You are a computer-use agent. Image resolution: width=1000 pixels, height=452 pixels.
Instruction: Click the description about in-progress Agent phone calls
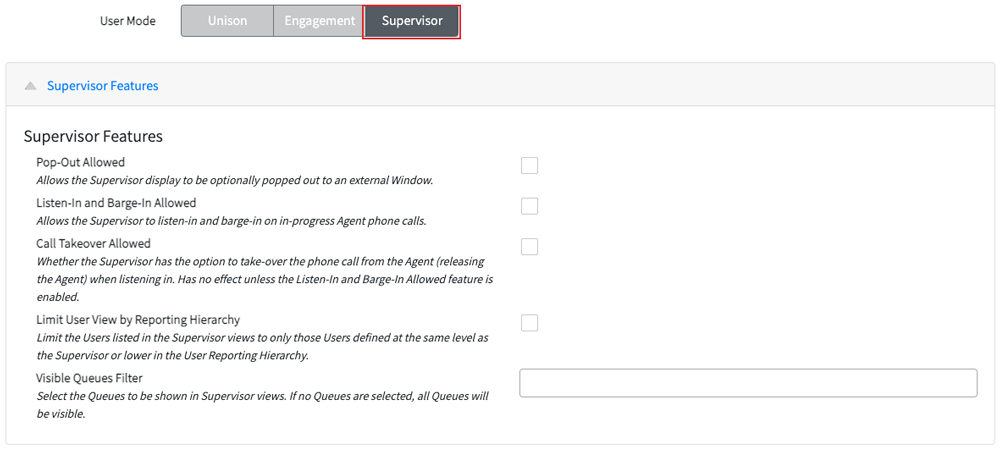tap(231, 221)
